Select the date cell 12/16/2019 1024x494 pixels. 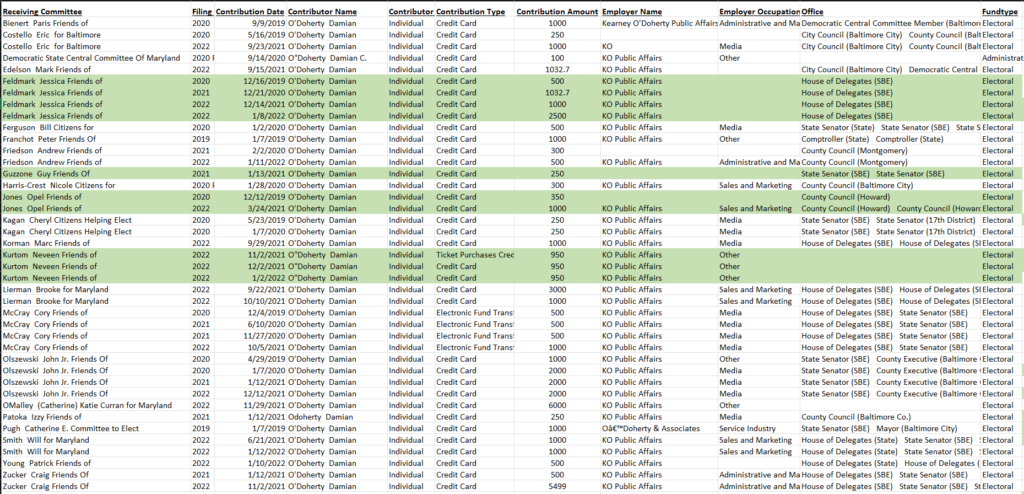coord(265,81)
